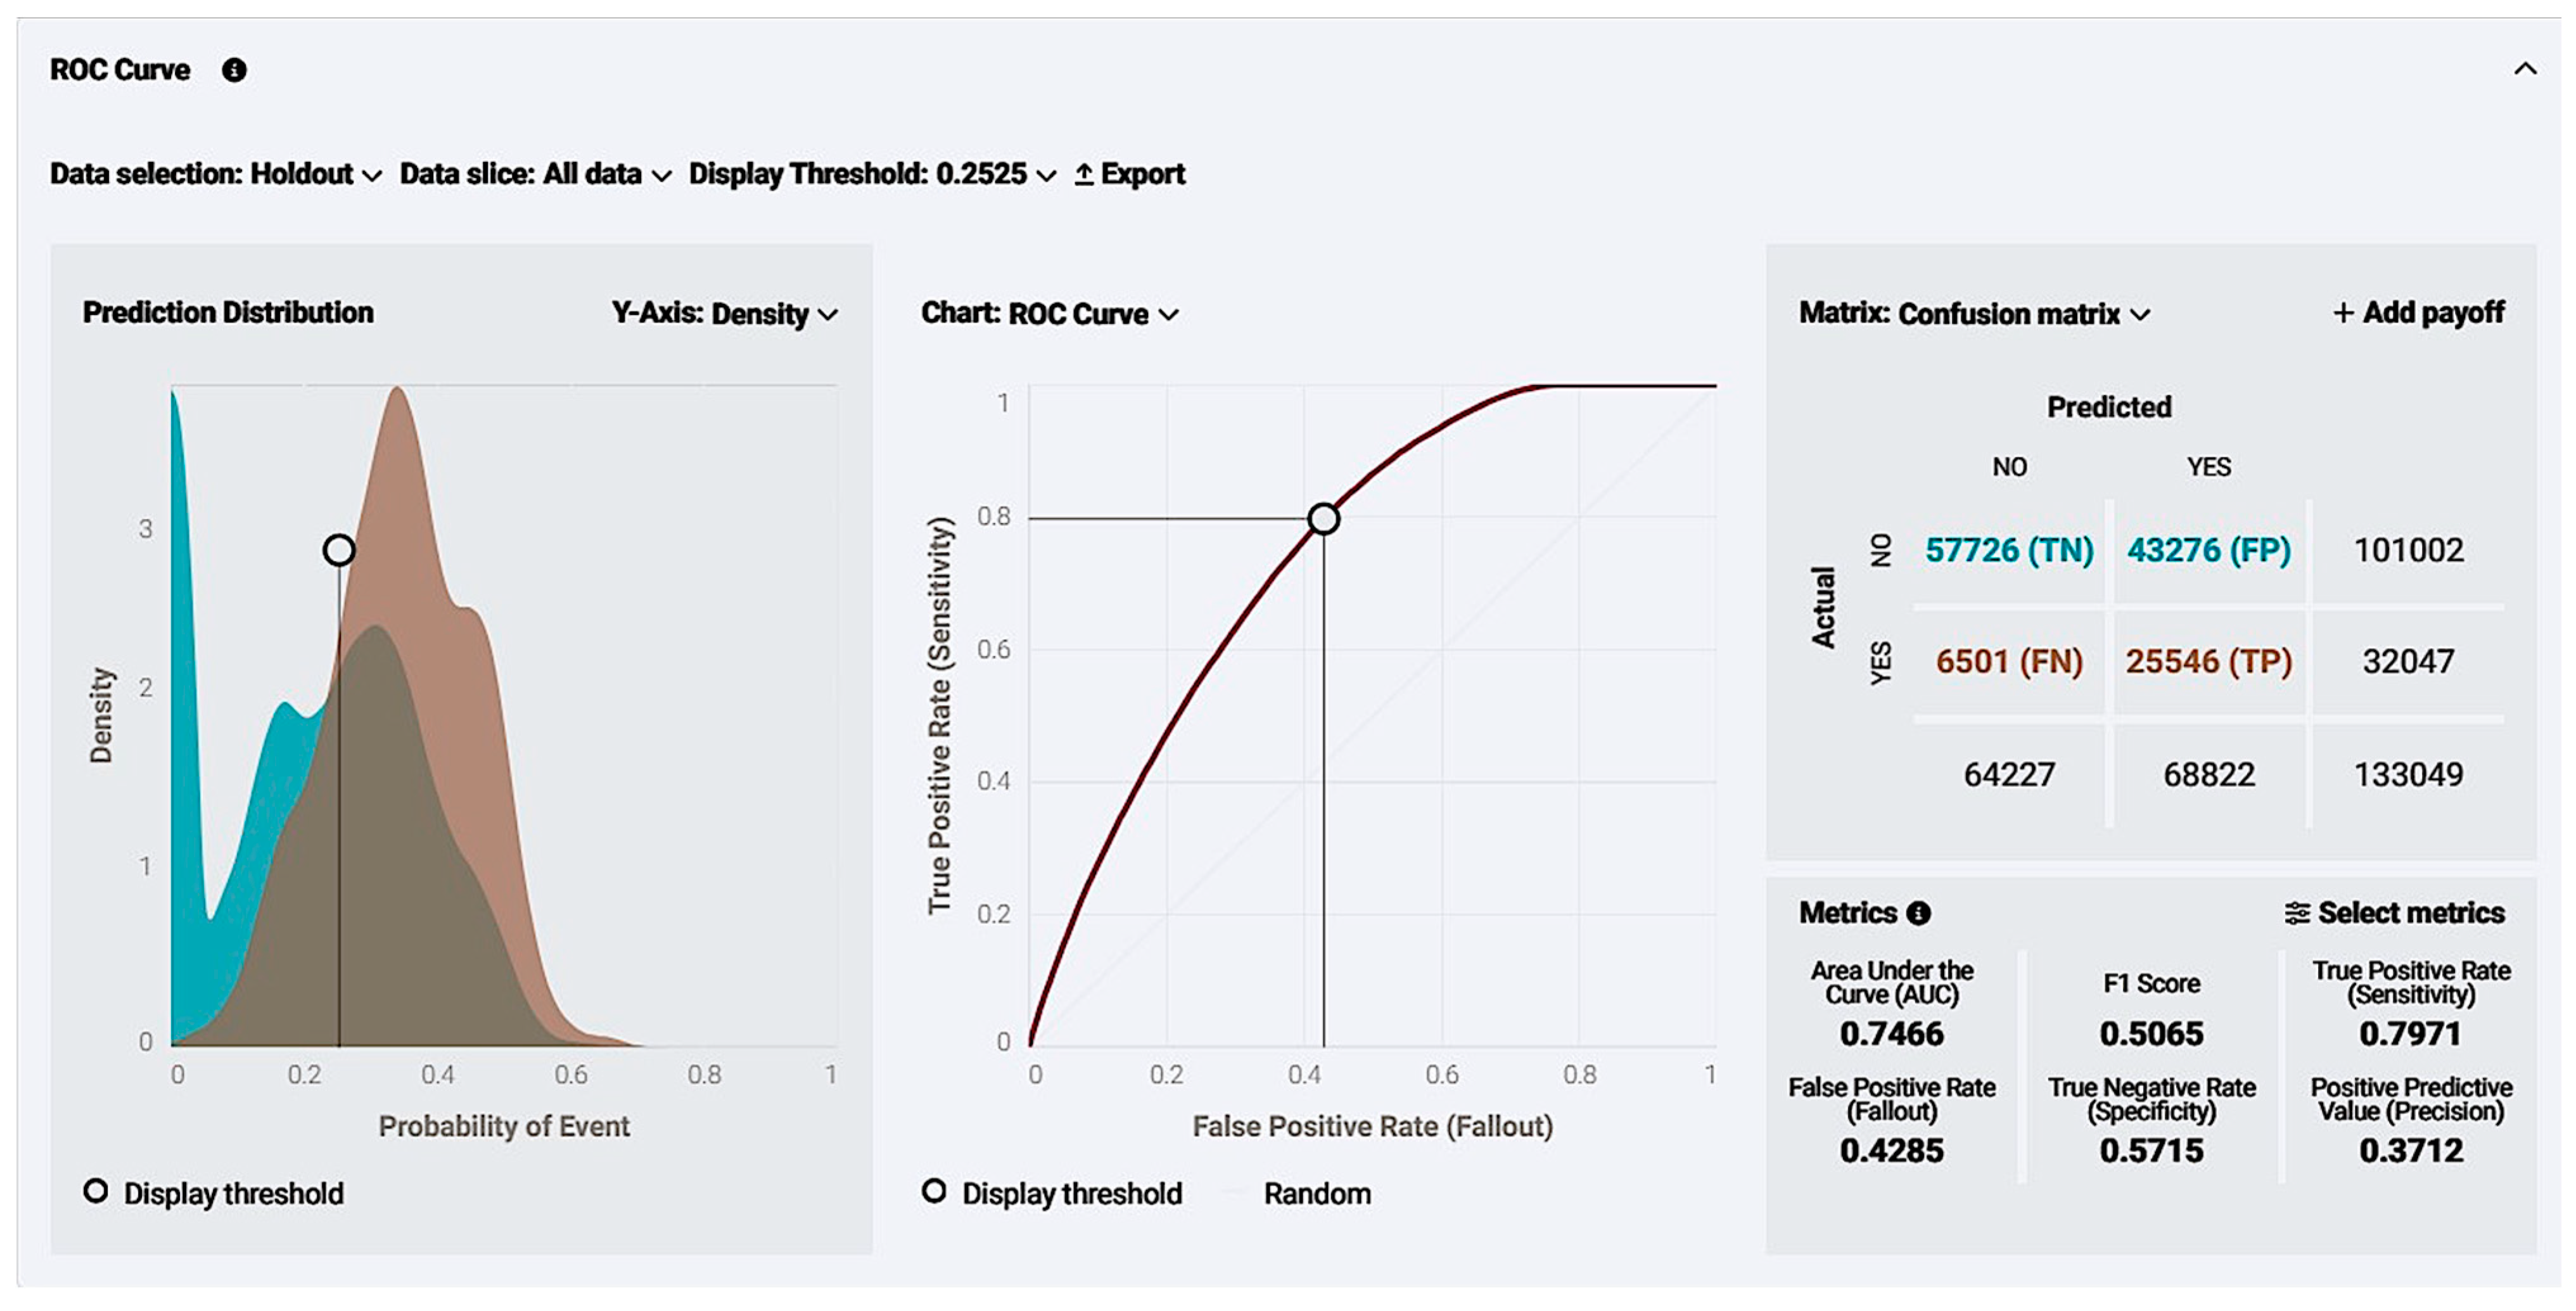Click the Select metrics sliders icon

click(x=2297, y=913)
